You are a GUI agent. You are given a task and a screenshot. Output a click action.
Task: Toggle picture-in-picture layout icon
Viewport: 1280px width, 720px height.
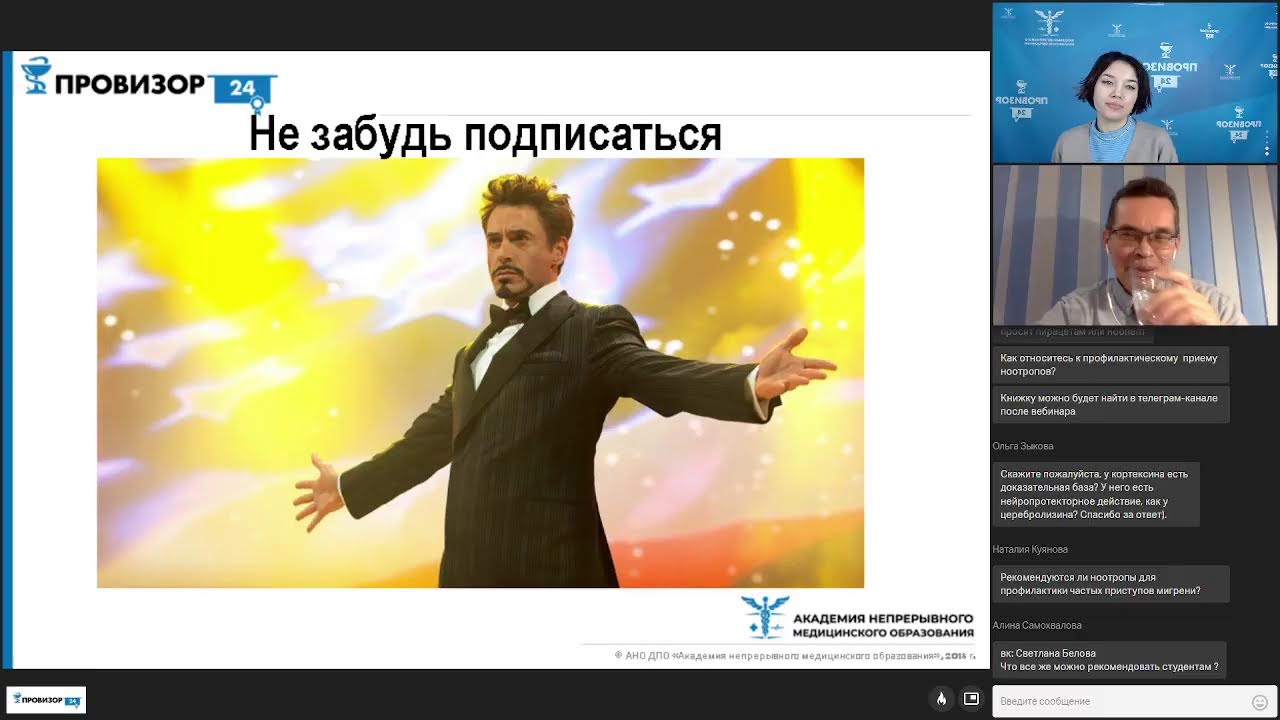(x=971, y=699)
